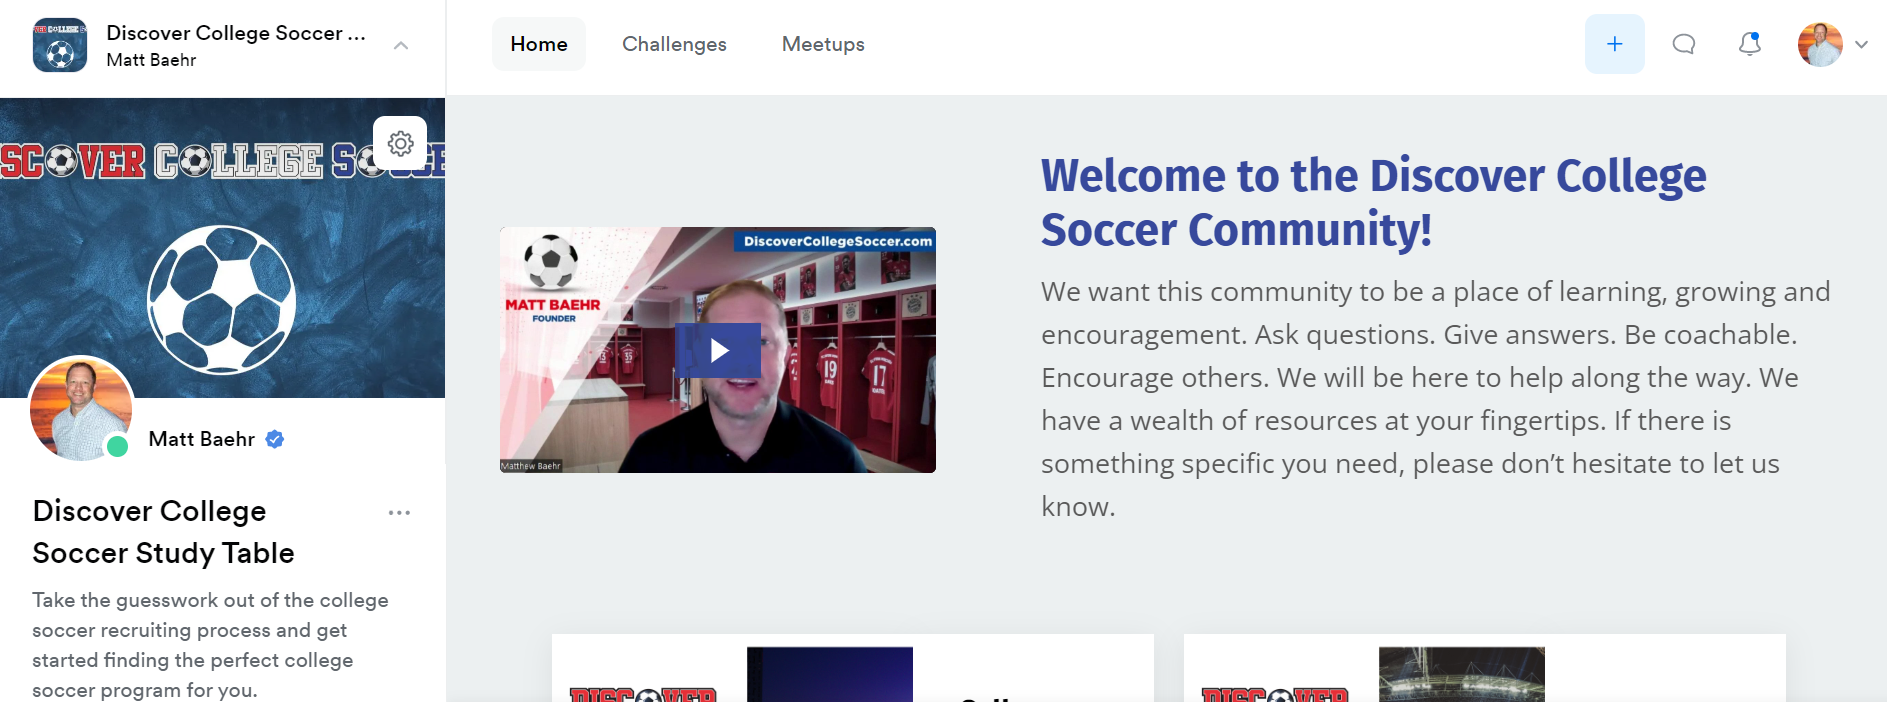The height and width of the screenshot is (702, 1887).
Task: Open the three-dots menu beside Study Table
Action: 399,513
